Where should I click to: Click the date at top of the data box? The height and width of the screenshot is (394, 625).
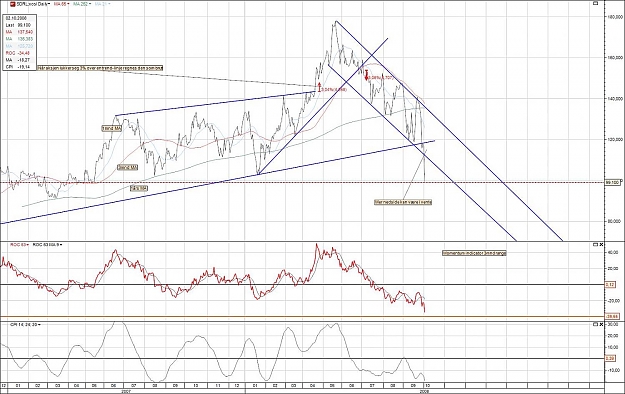click(15, 18)
